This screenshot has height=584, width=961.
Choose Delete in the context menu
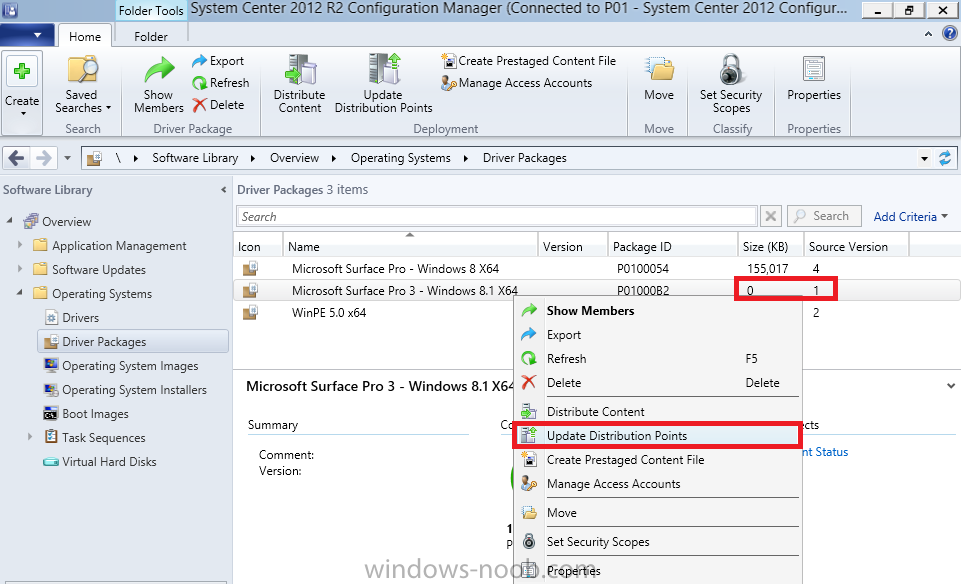tap(658, 382)
